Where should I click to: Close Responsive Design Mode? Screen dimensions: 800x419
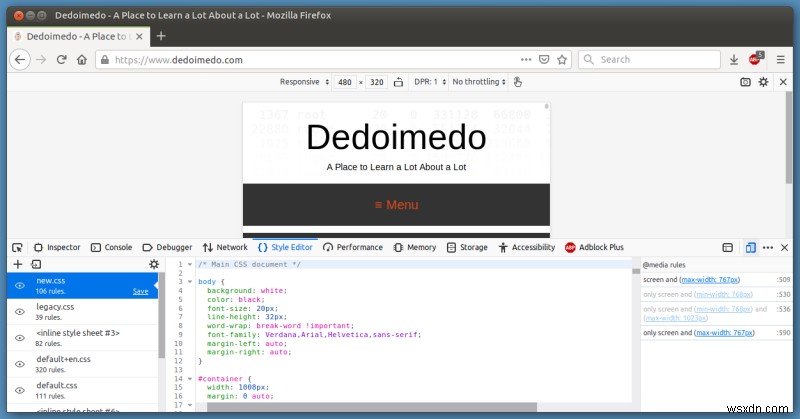(x=783, y=82)
